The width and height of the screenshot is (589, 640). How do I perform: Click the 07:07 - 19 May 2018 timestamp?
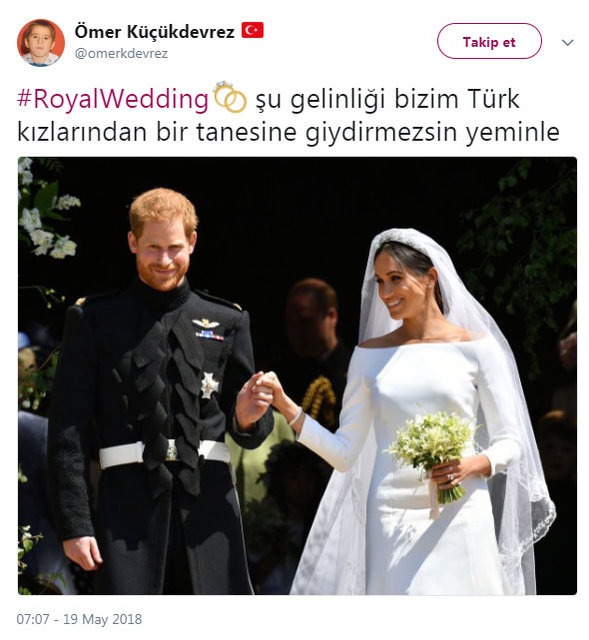click(x=79, y=619)
